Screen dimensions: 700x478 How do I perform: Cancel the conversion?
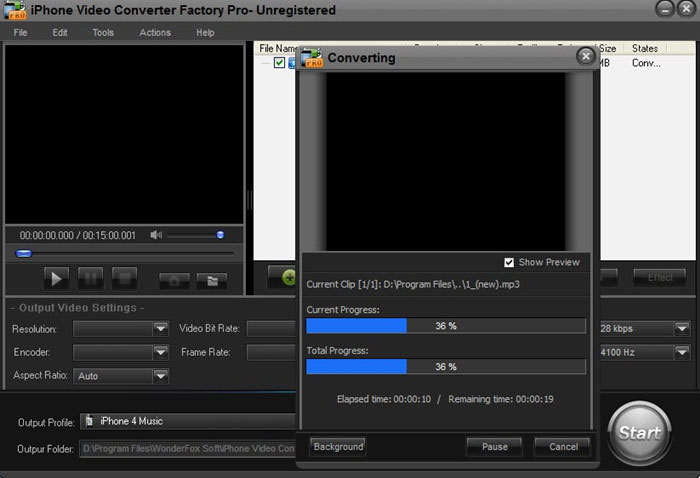(x=563, y=447)
